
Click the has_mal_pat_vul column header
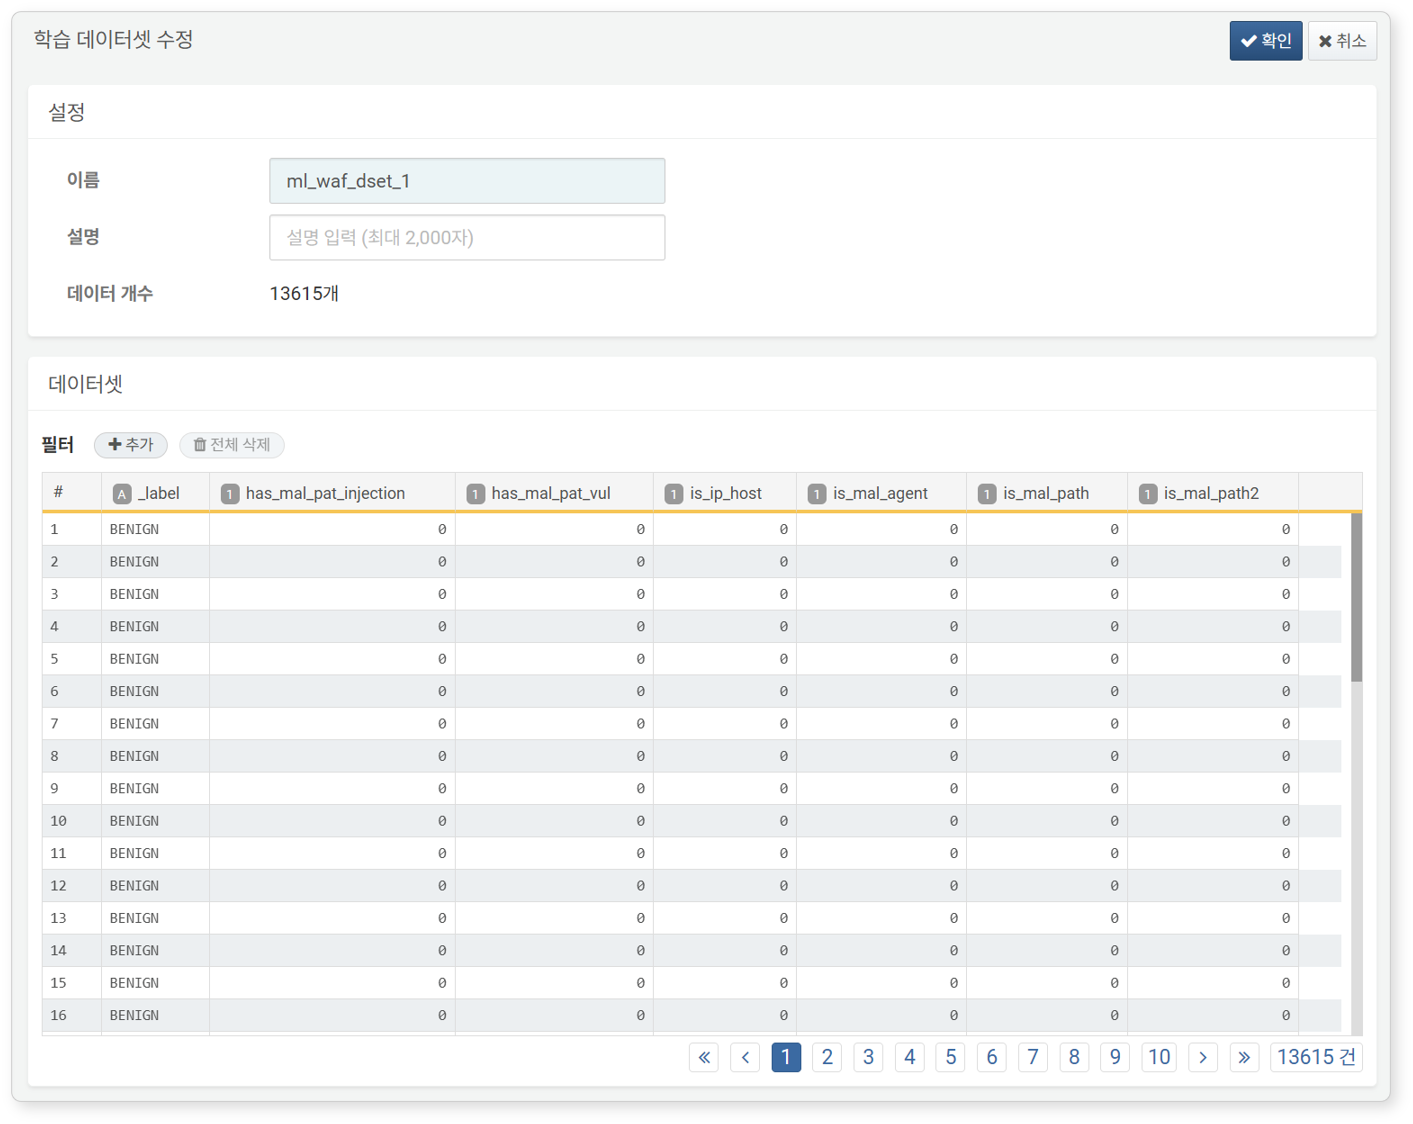tap(554, 493)
